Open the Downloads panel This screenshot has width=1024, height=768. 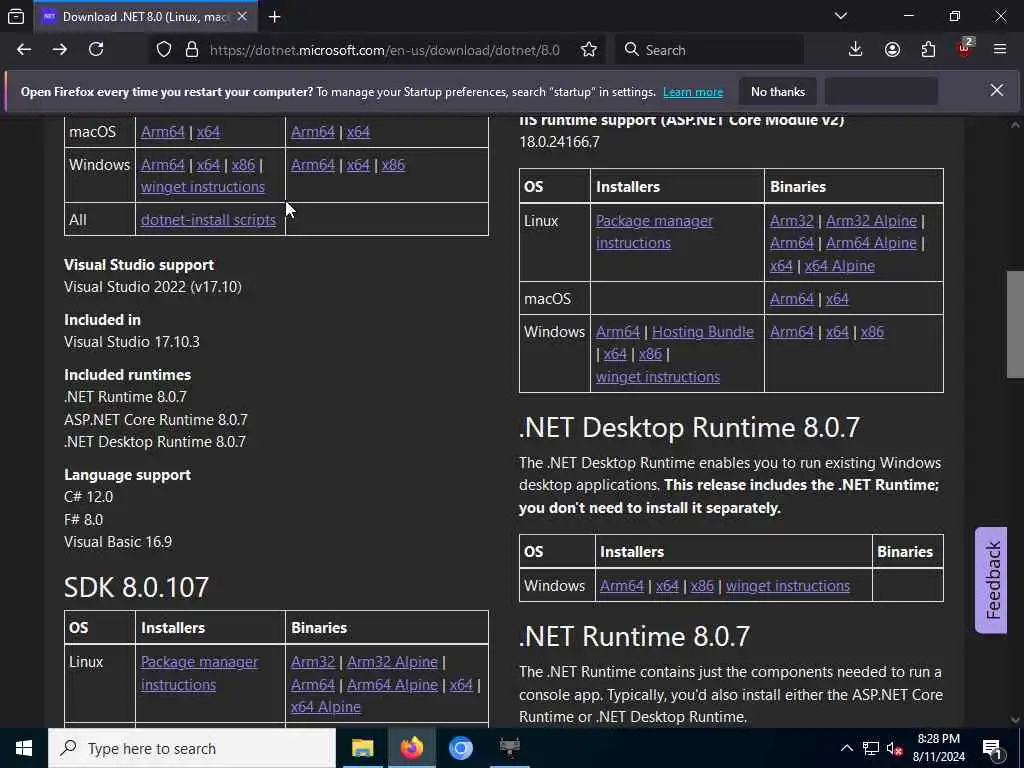point(856,50)
